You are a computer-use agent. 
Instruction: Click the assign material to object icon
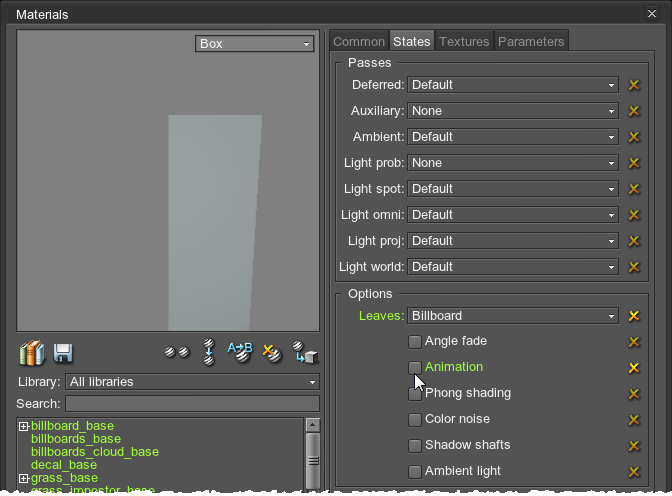(x=304, y=353)
